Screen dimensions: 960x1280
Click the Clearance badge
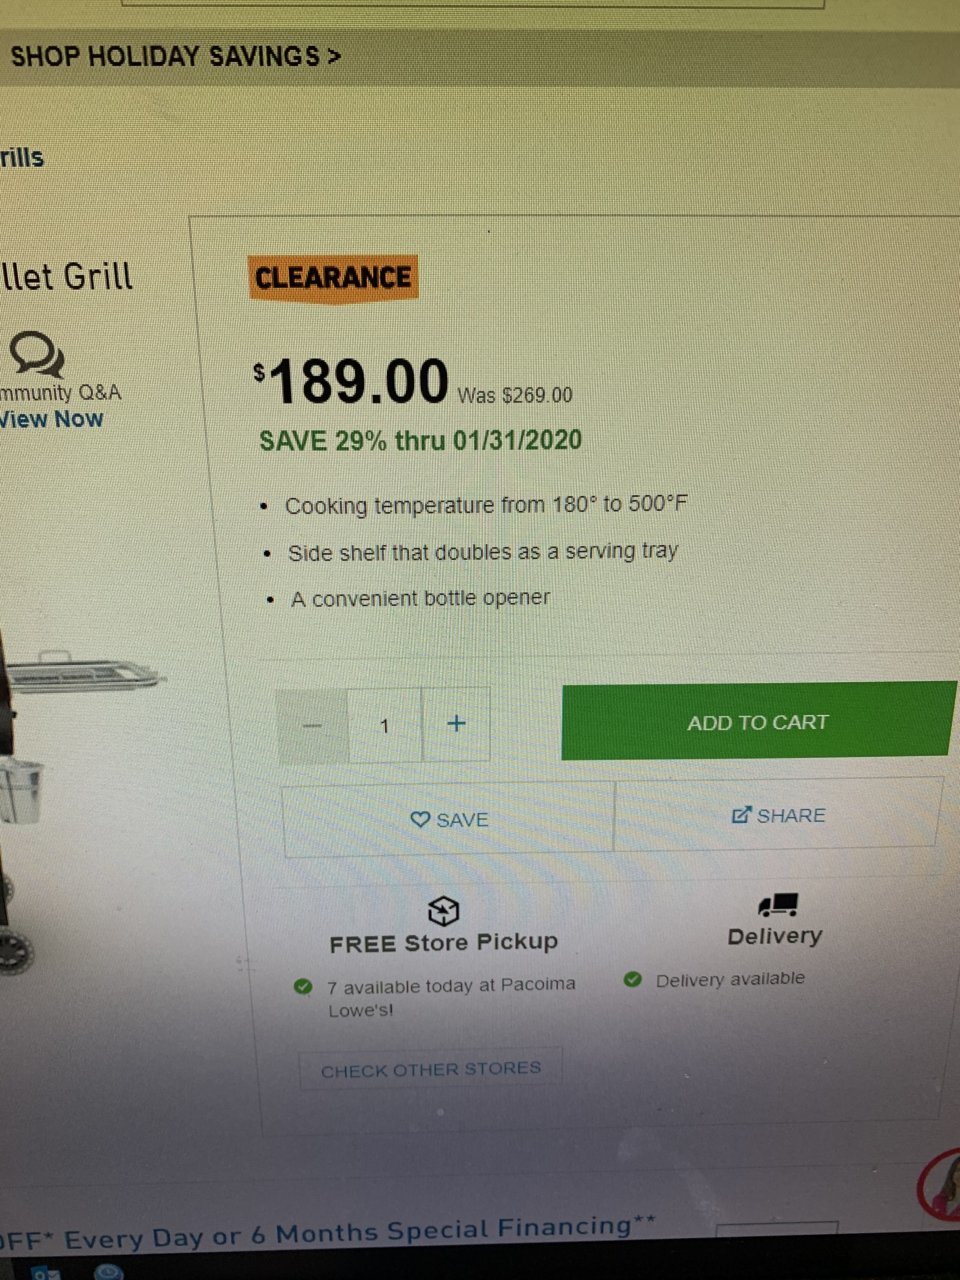point(332,277)
